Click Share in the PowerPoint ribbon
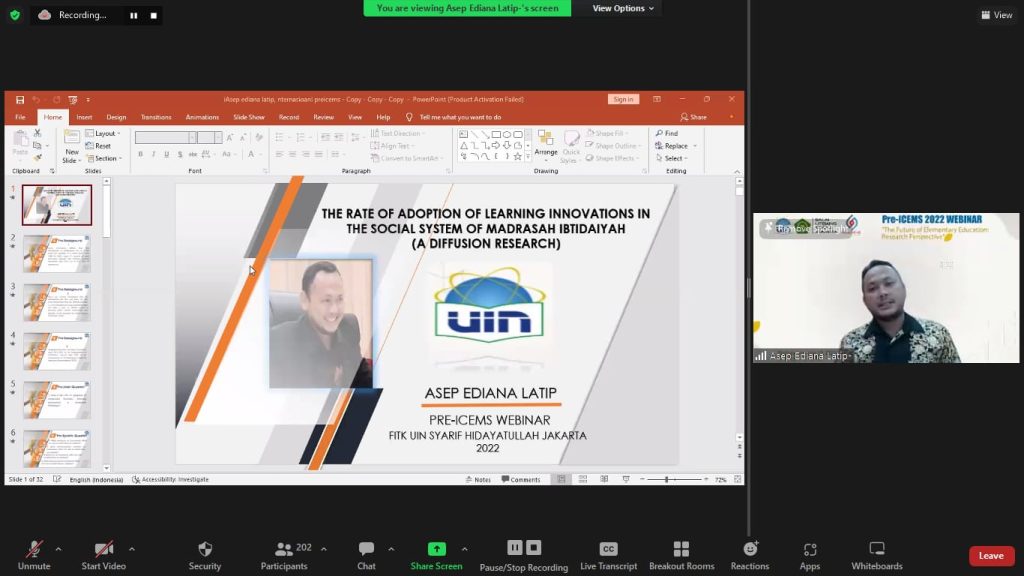1024x576 pixels. pyautogui.click(x=694, y=118)
